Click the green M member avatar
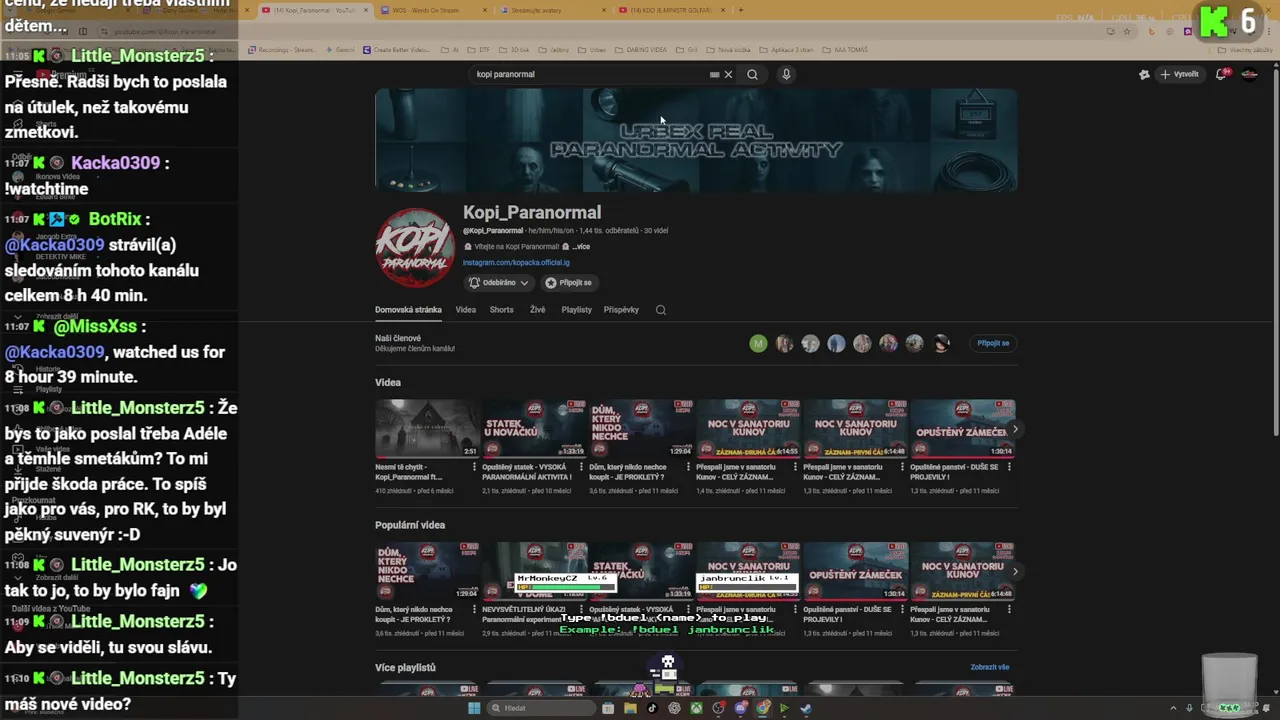The width and height of the screenshot is (1280, 720). tap(758, 344)
